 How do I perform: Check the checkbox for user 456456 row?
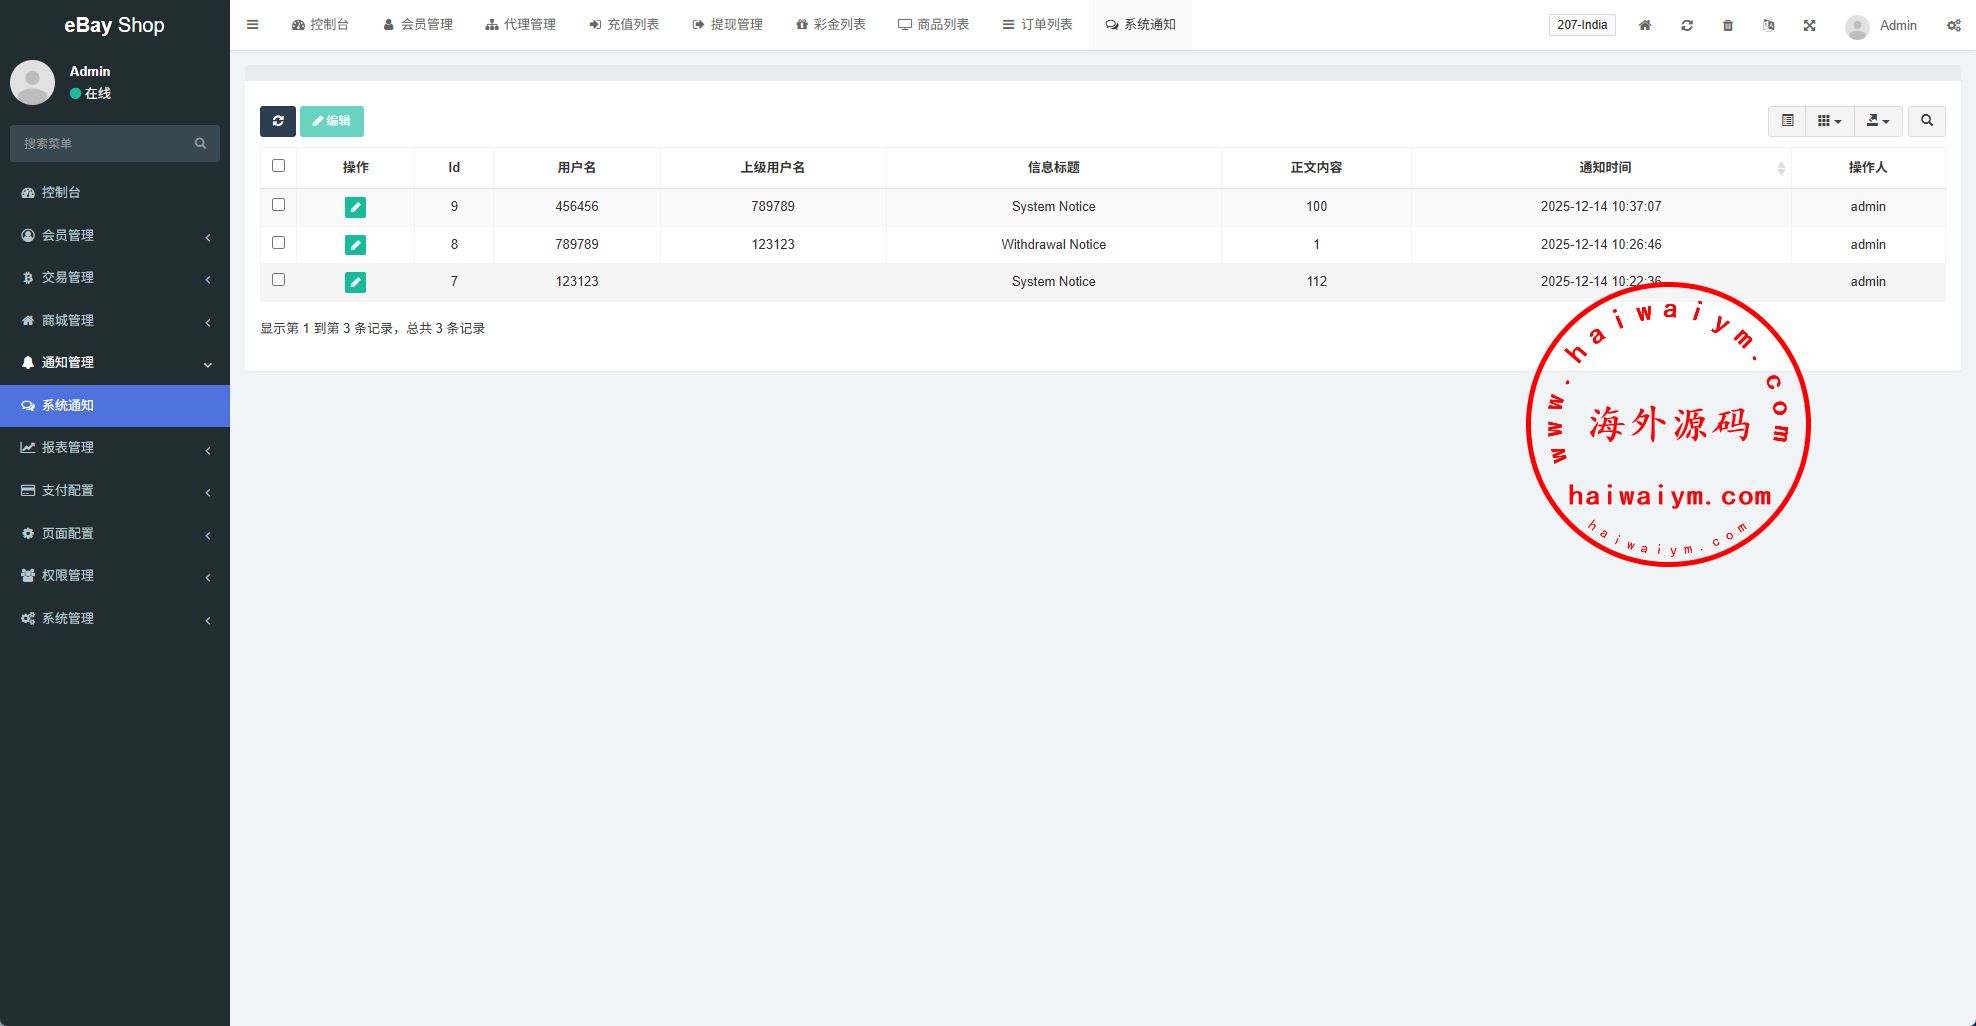pyautogui.click(x=279, y=205)
